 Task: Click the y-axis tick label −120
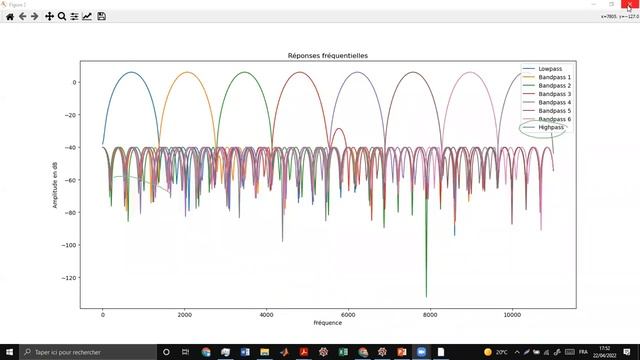69,278
